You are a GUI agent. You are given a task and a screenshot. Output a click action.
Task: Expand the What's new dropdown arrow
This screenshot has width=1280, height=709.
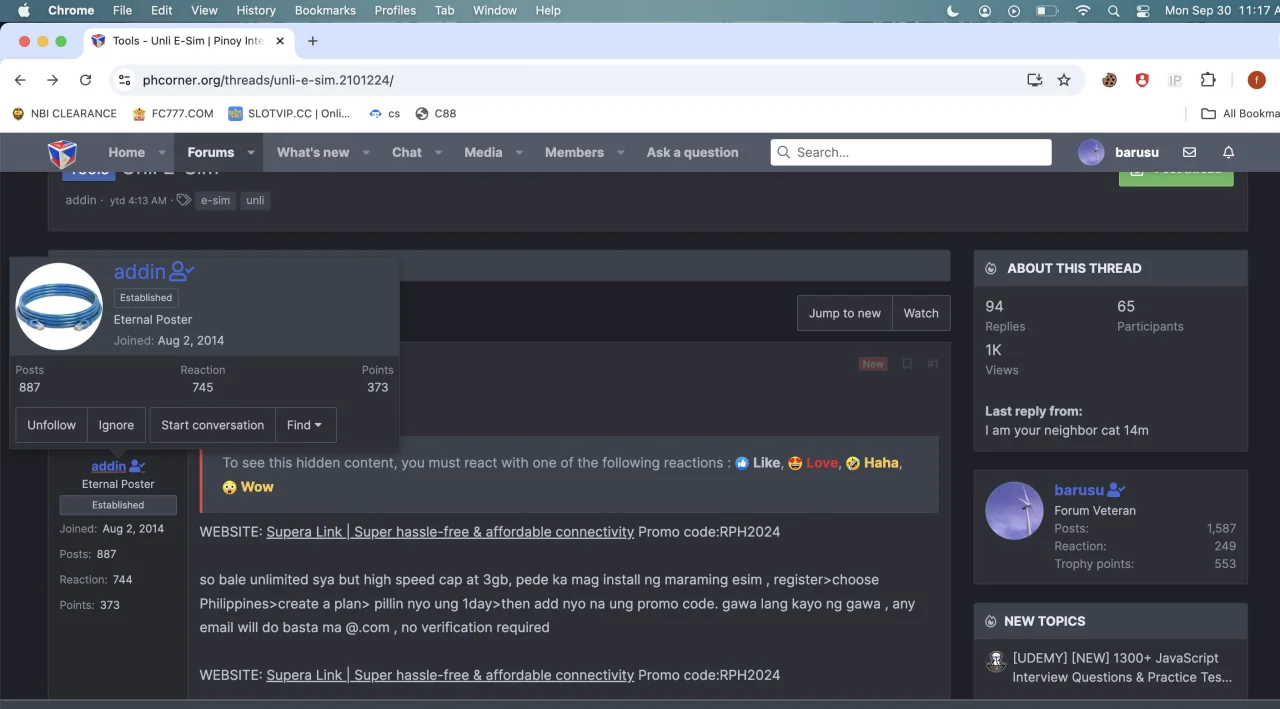366,153
